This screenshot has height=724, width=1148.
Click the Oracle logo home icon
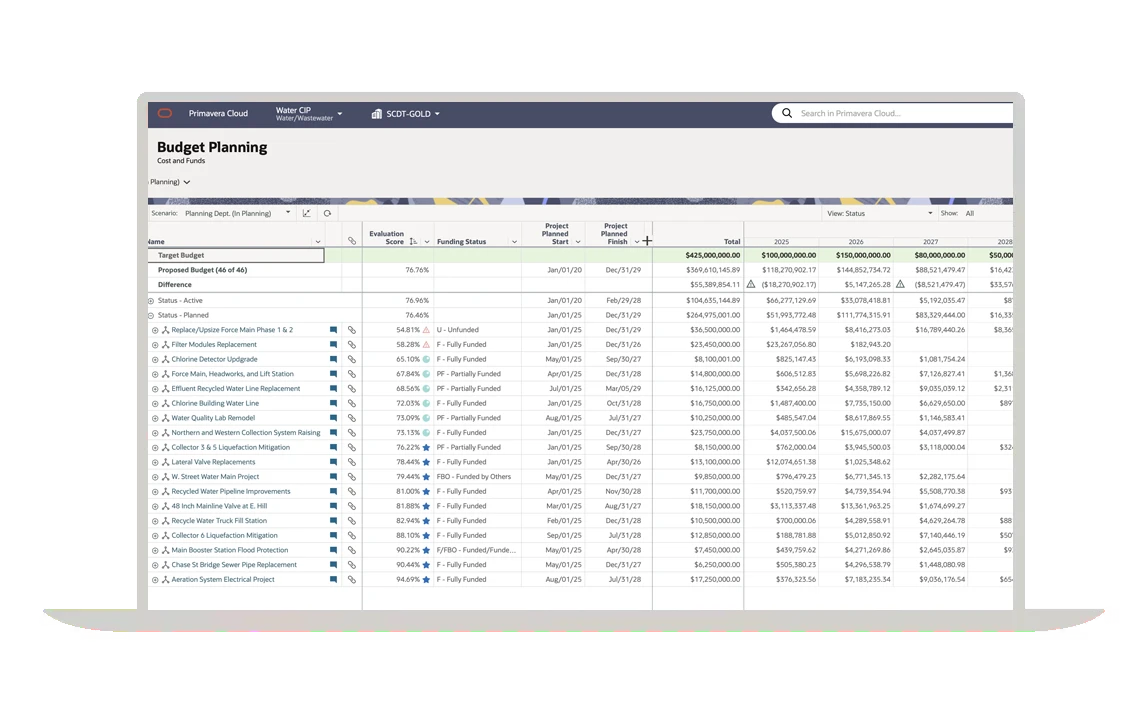(x=165, y=113)
